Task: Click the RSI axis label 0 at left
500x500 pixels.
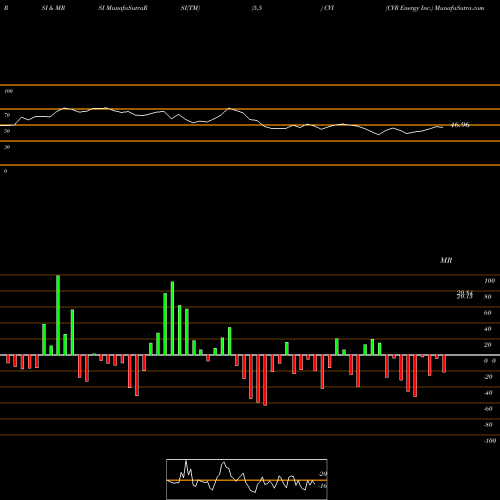Action: 5,171
